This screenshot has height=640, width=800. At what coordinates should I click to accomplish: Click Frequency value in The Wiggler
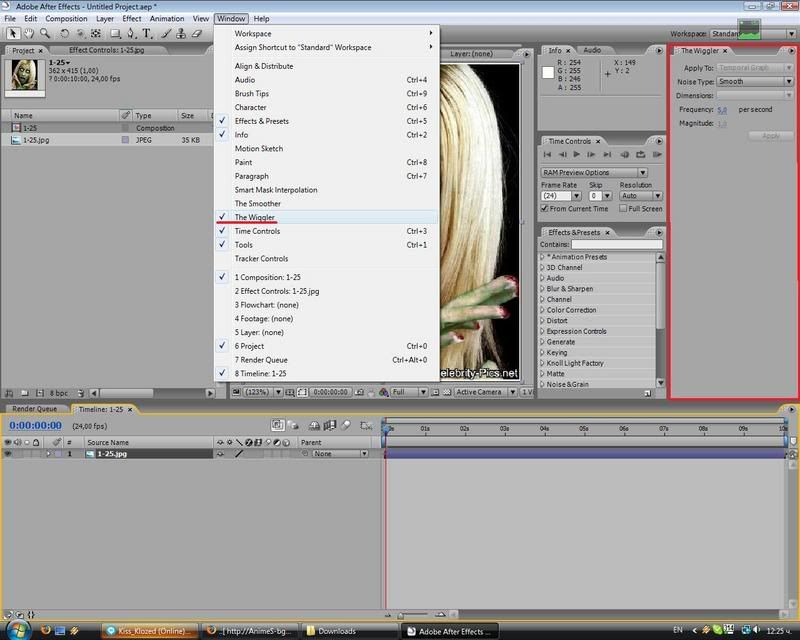tap(722, 110)
